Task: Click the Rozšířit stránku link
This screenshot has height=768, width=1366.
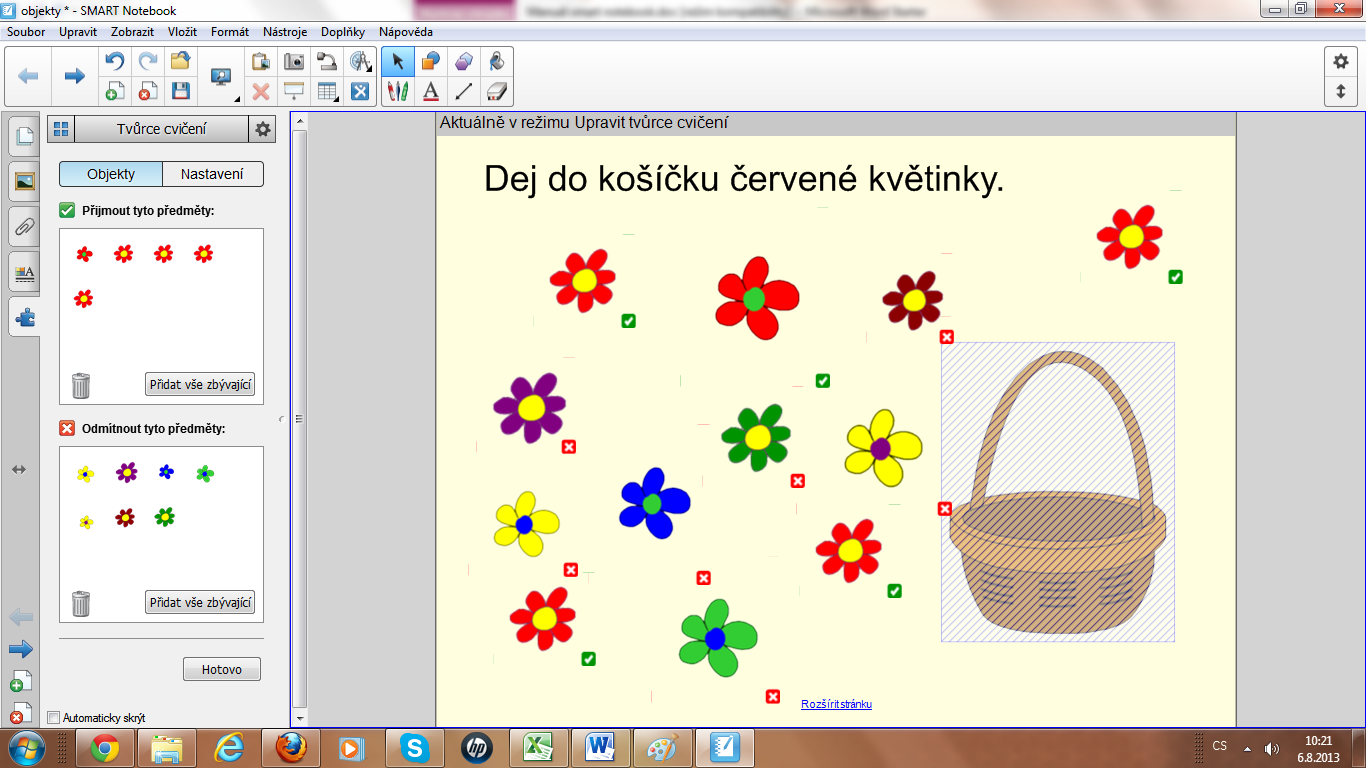Action: 836,704
